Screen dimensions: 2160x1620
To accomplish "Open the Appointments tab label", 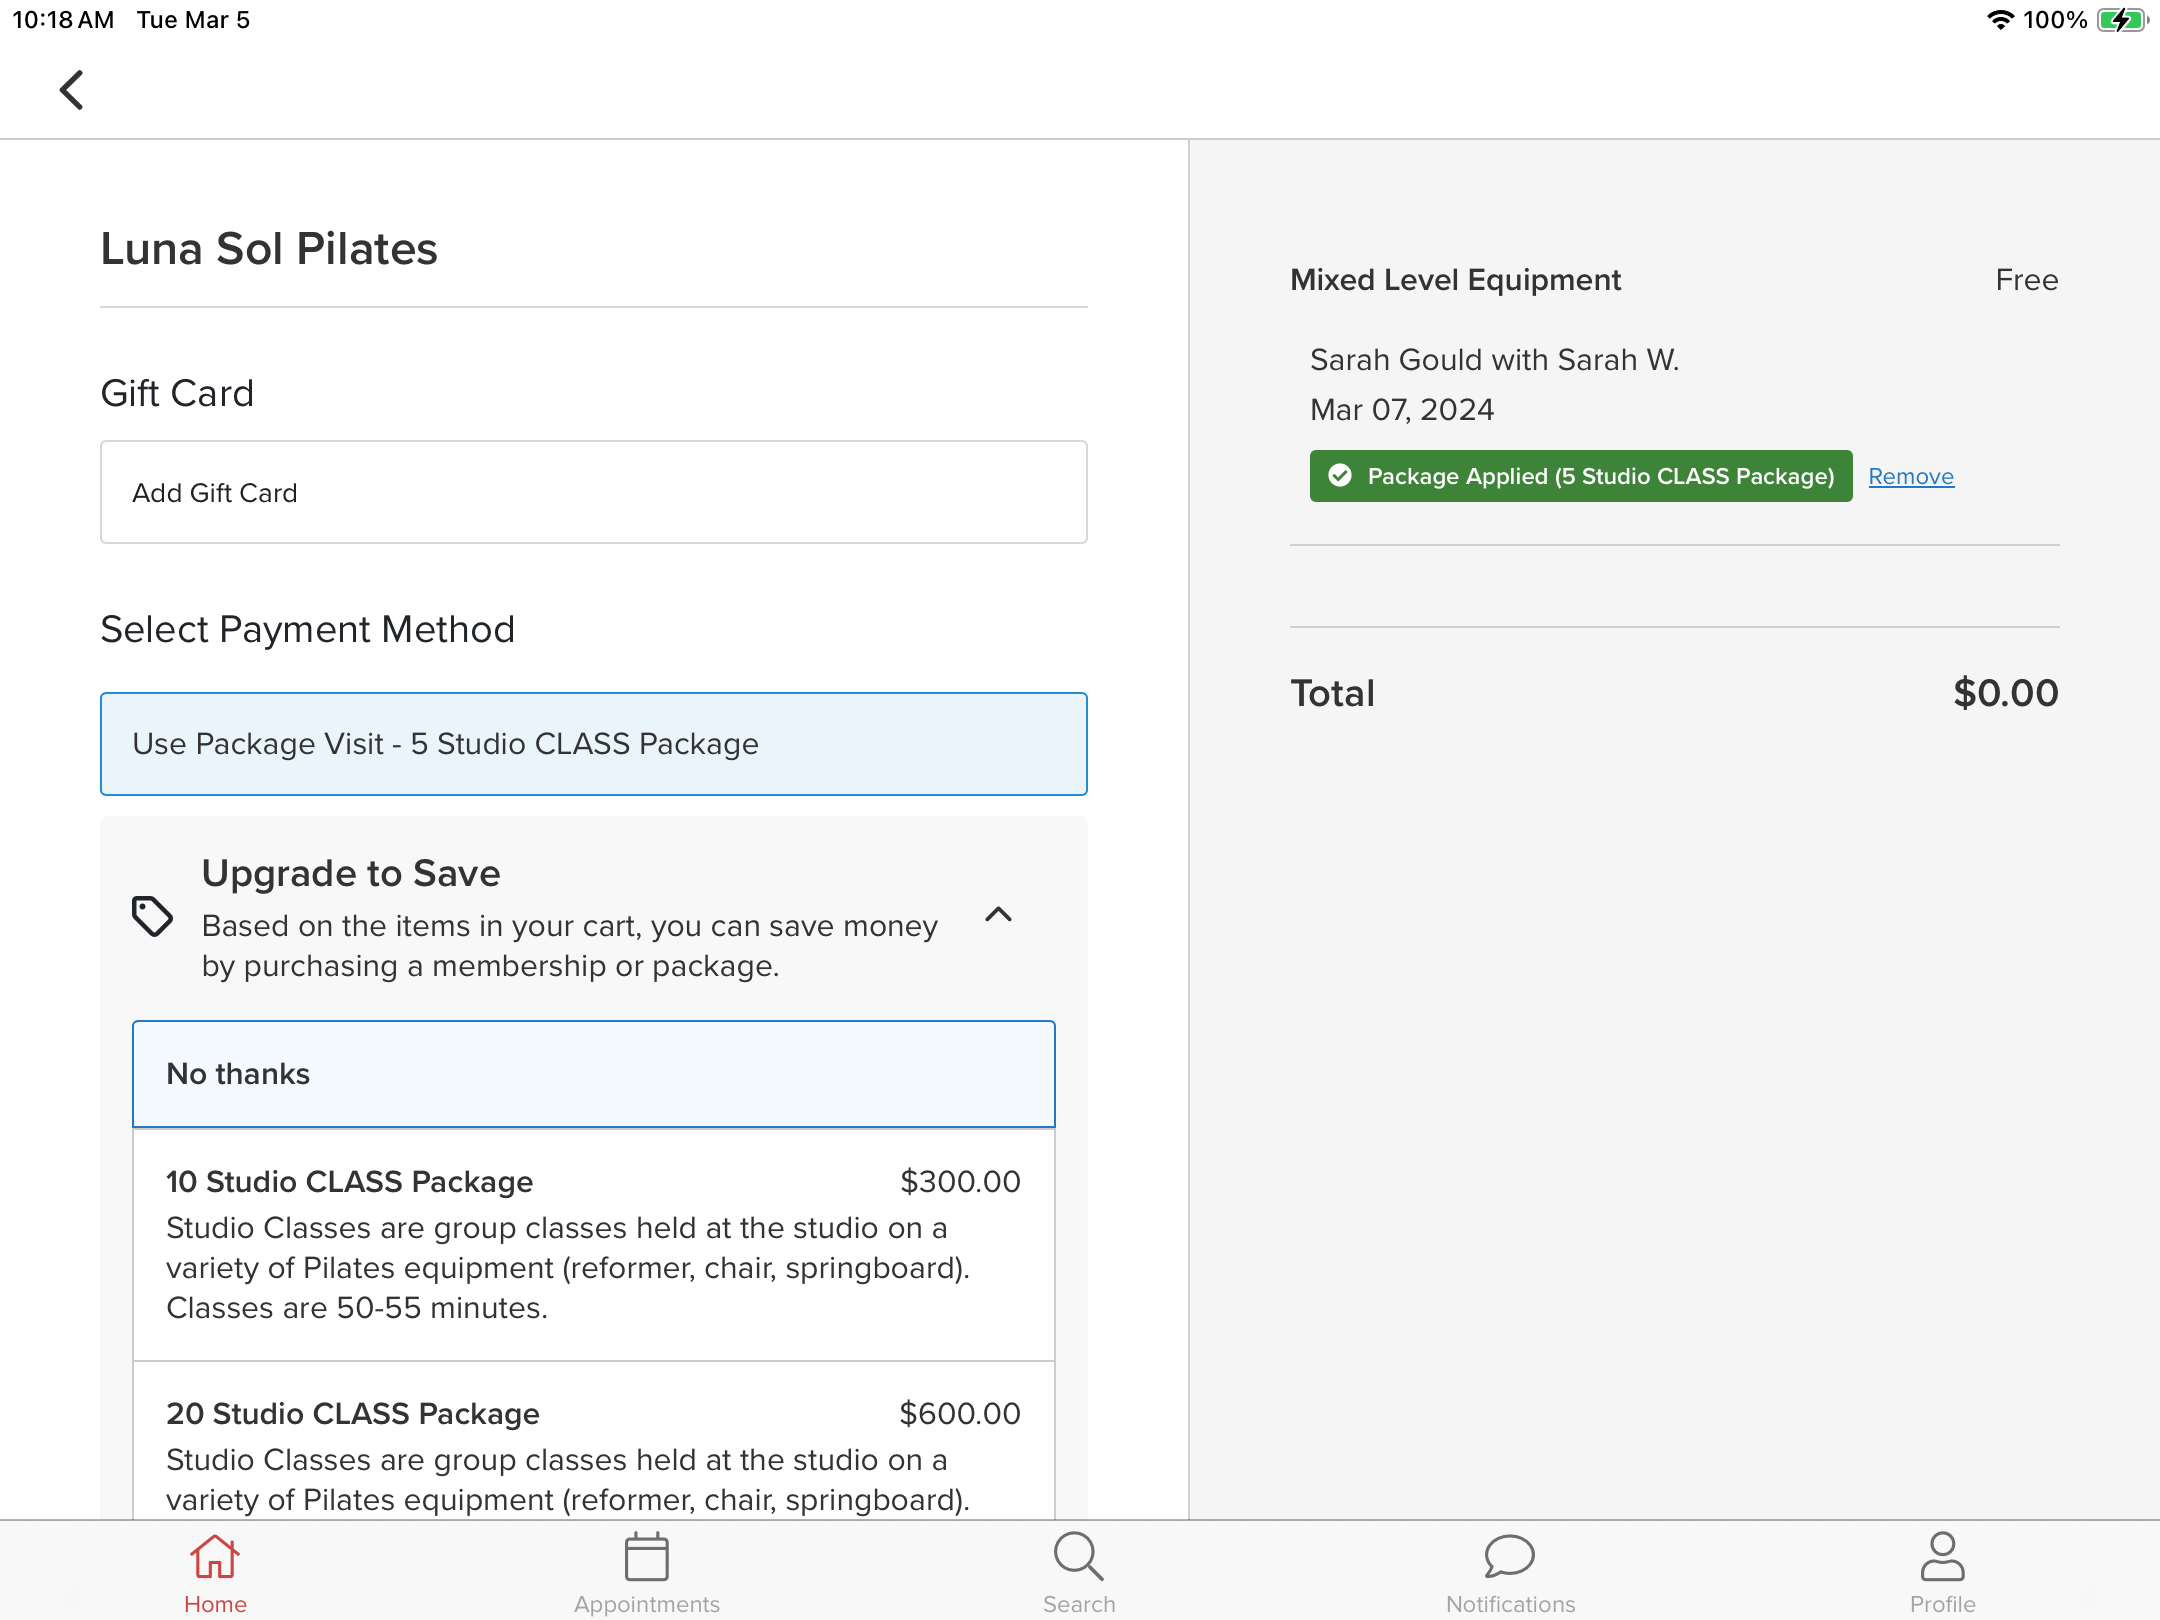I will click(x=646, y=1604).
